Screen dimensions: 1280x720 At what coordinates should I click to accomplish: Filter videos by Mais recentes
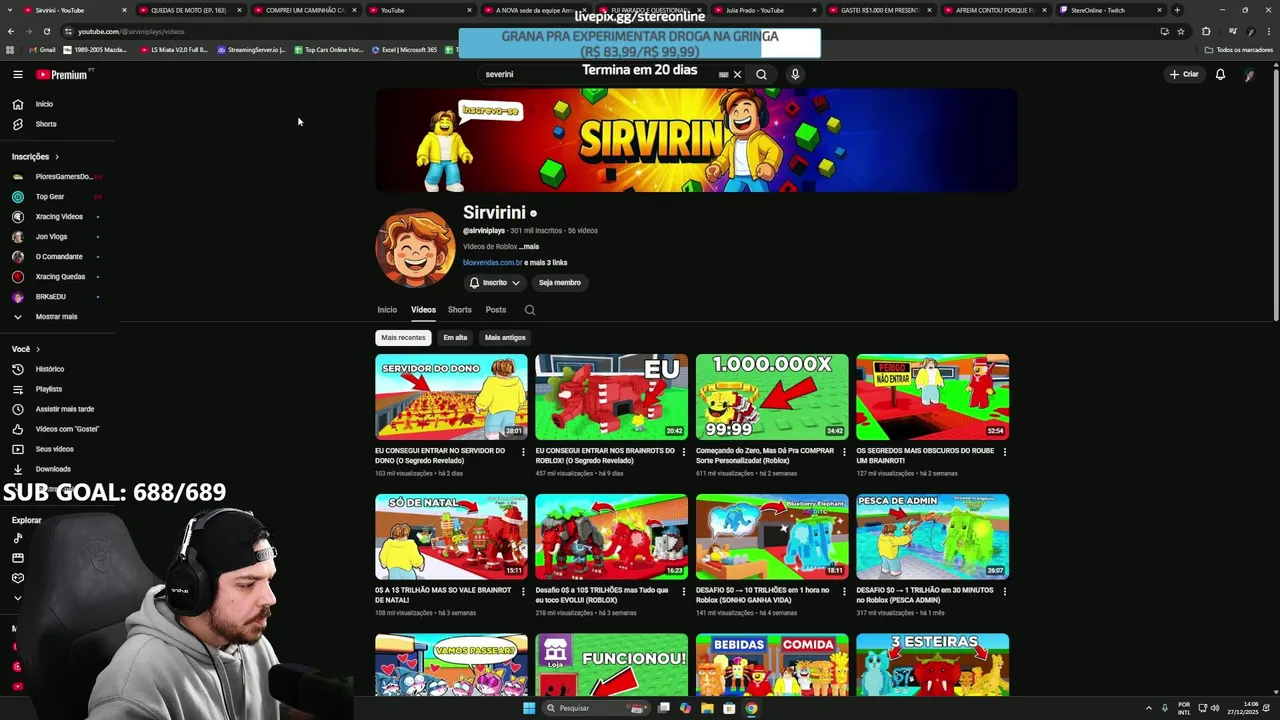[403, 338]
